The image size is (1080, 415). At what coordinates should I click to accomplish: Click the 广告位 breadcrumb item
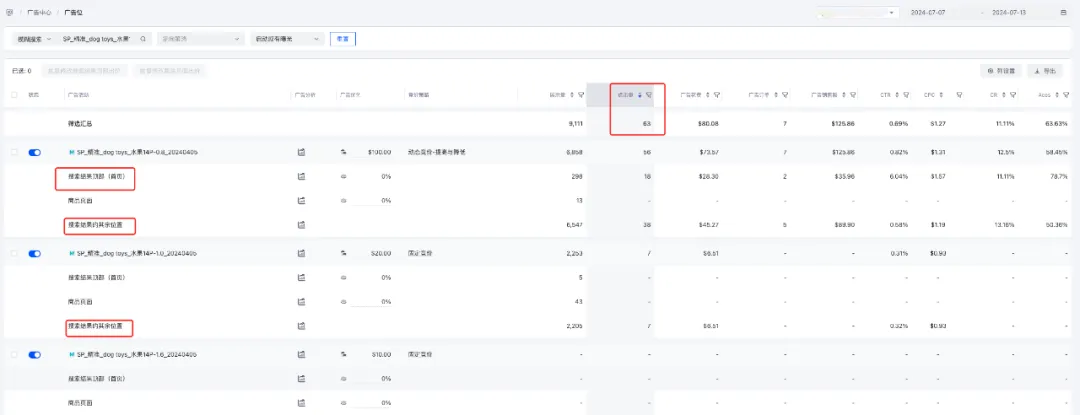[73, 12]
